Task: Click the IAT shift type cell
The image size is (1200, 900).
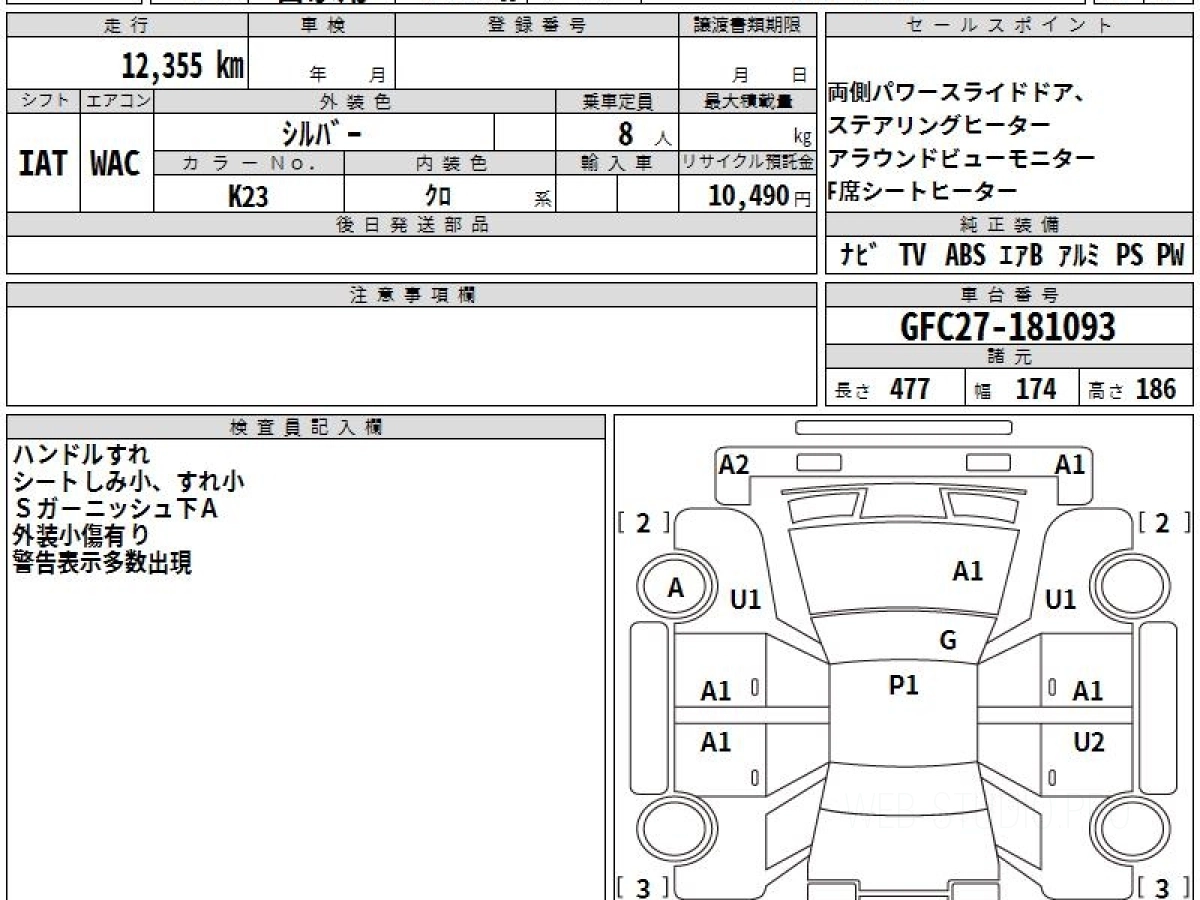Action: point(43,164)
